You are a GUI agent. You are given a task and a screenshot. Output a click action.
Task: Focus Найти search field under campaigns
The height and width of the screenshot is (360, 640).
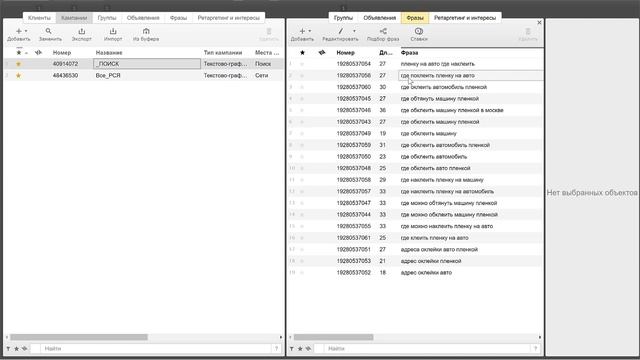point(156,349)
